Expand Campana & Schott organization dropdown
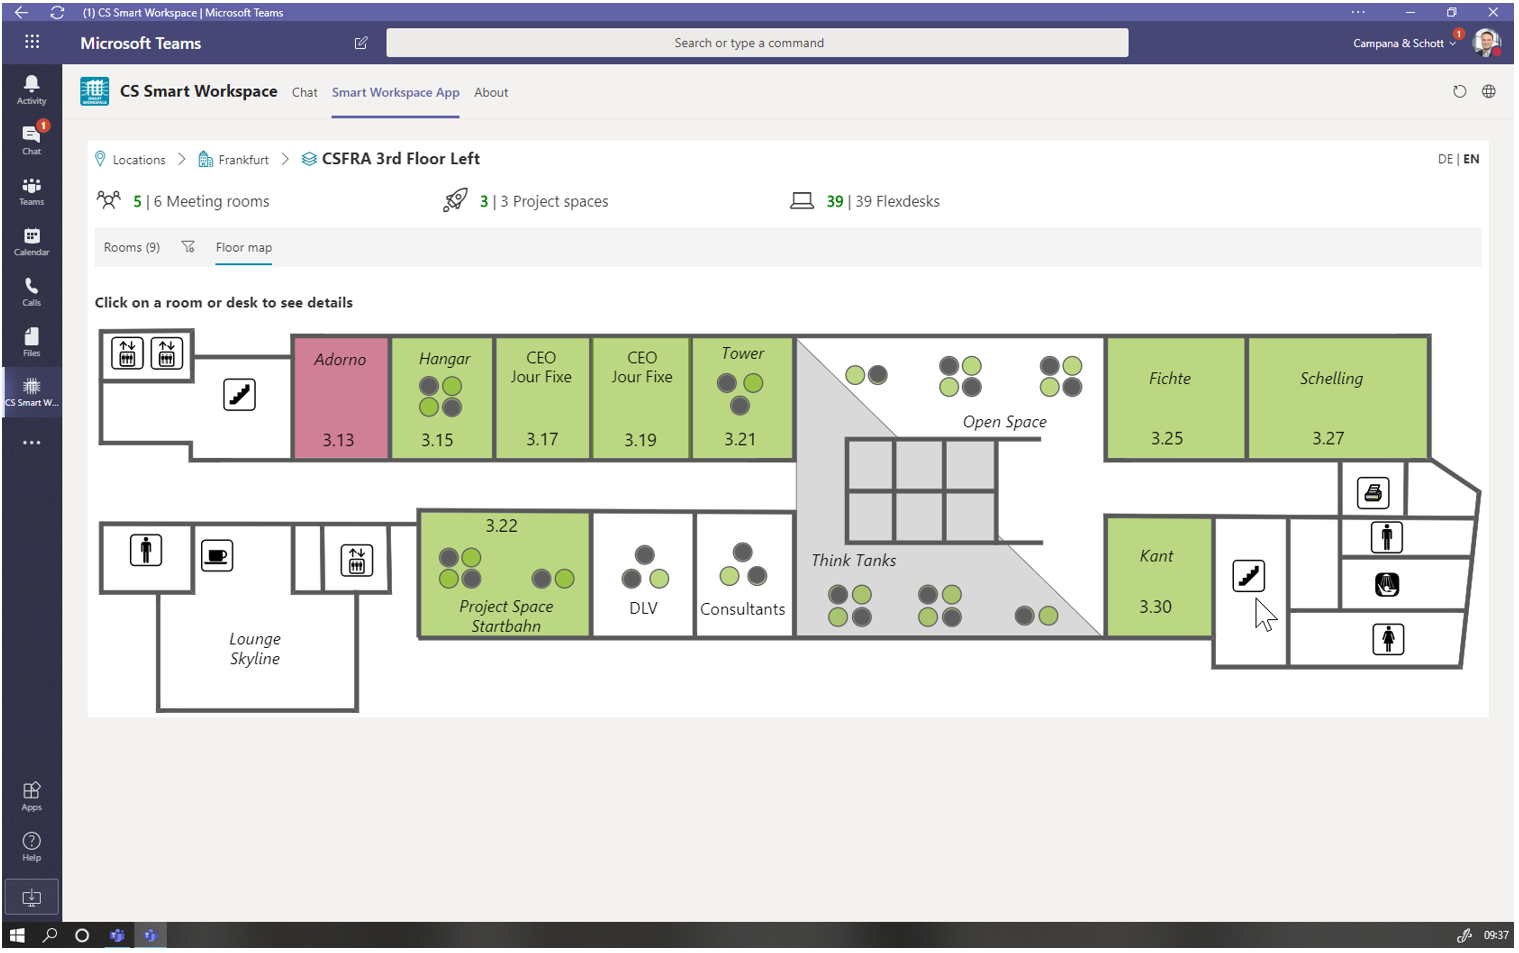 (x=1404, y=43)
